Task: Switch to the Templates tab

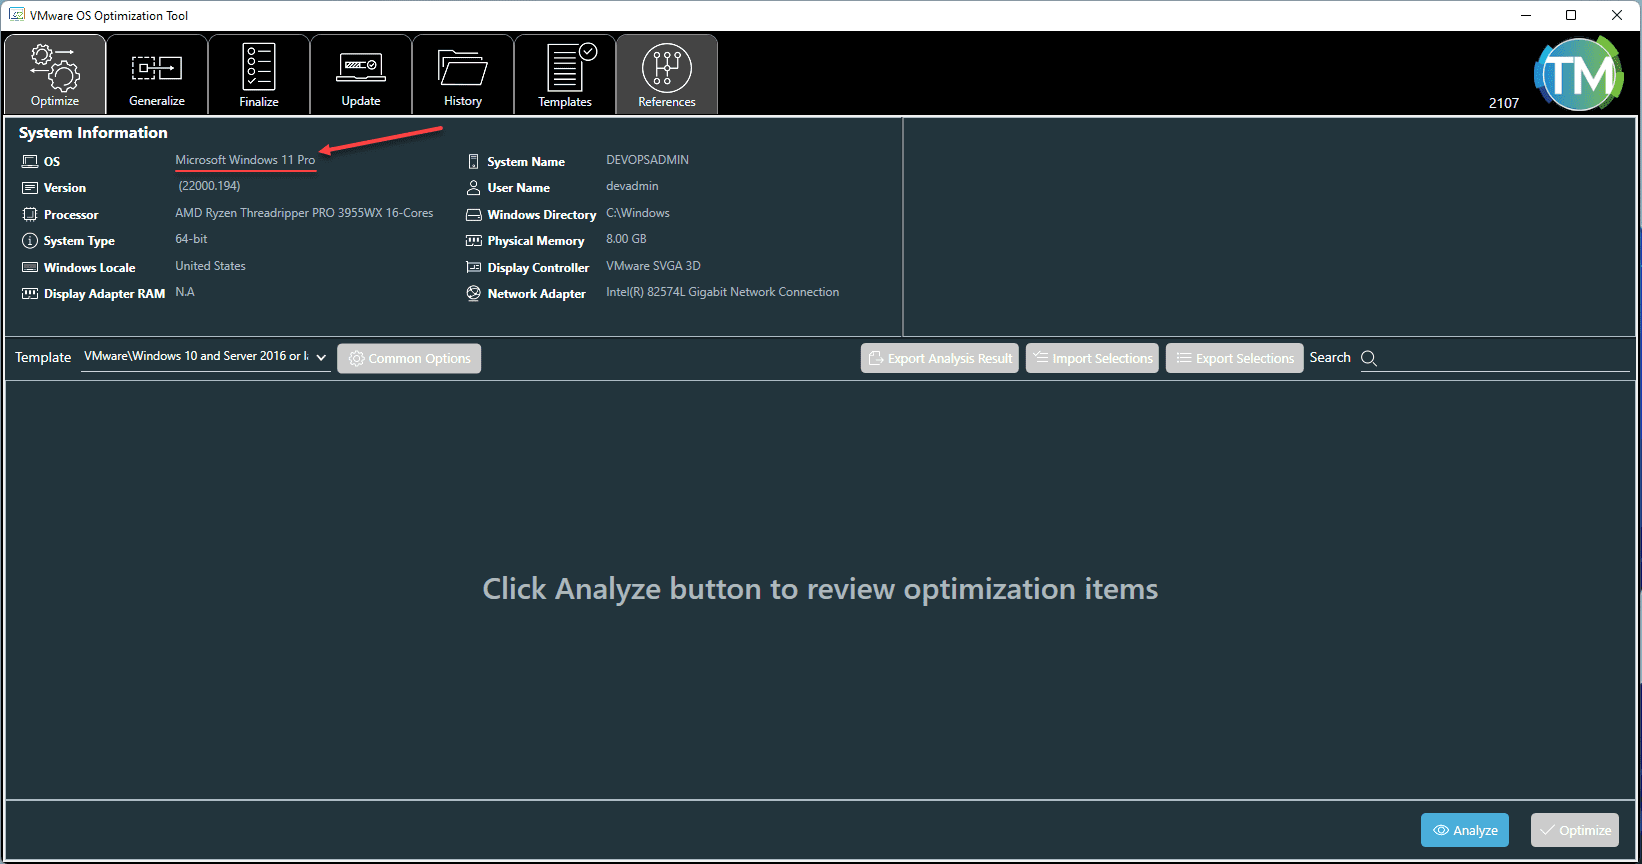Action: tap(565, 74)
